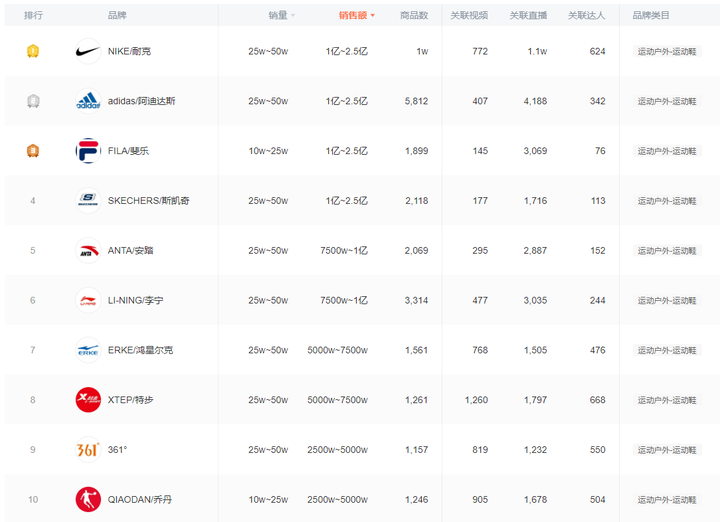Open QIAODAN/乔丹 brand link

coord(140,500)
